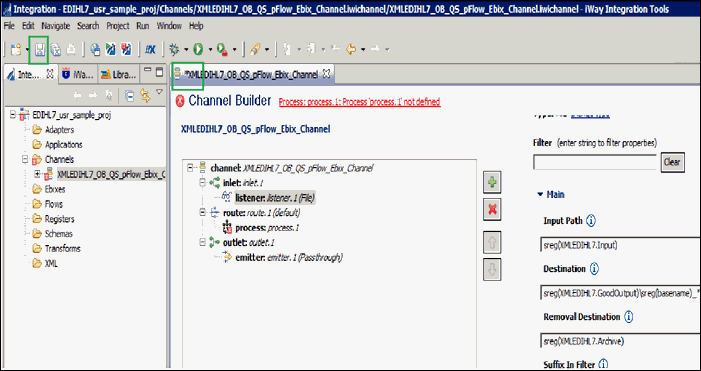This screenshot has width=701, height=371.
Task: Click the yellow Back arrow icon
Action: (351, 50)
